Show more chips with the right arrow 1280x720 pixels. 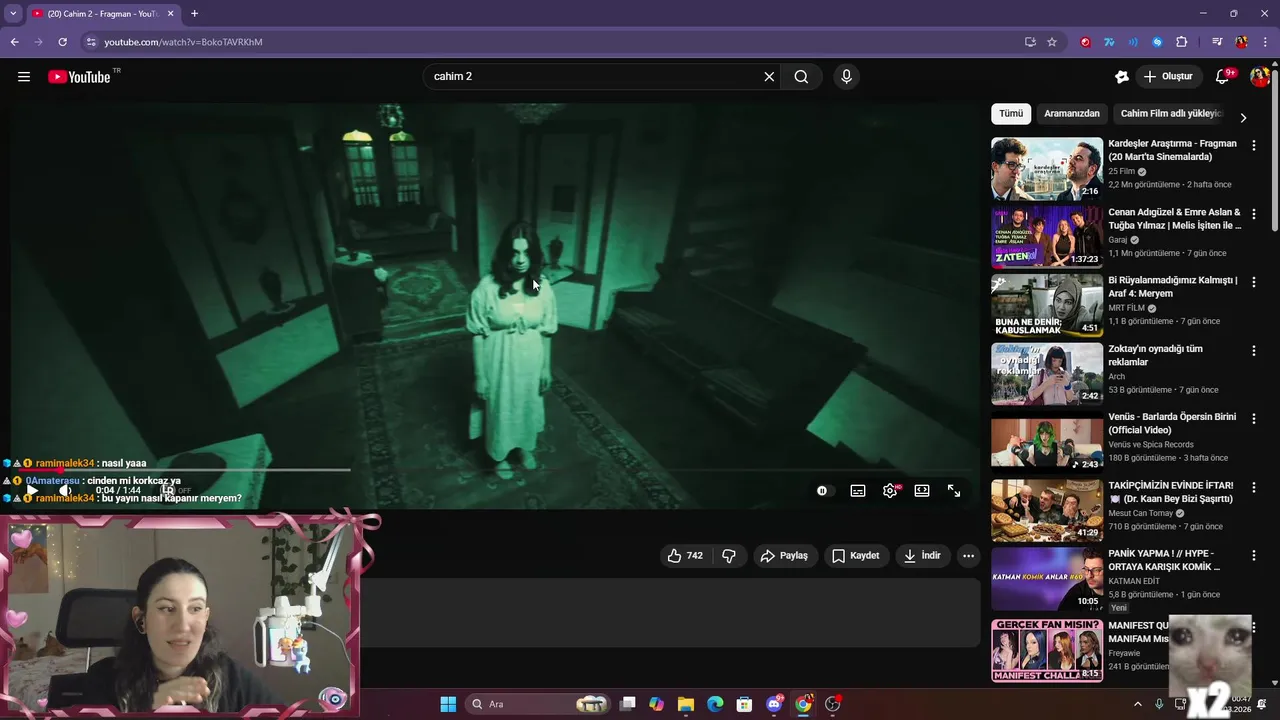coord(1243,117)
